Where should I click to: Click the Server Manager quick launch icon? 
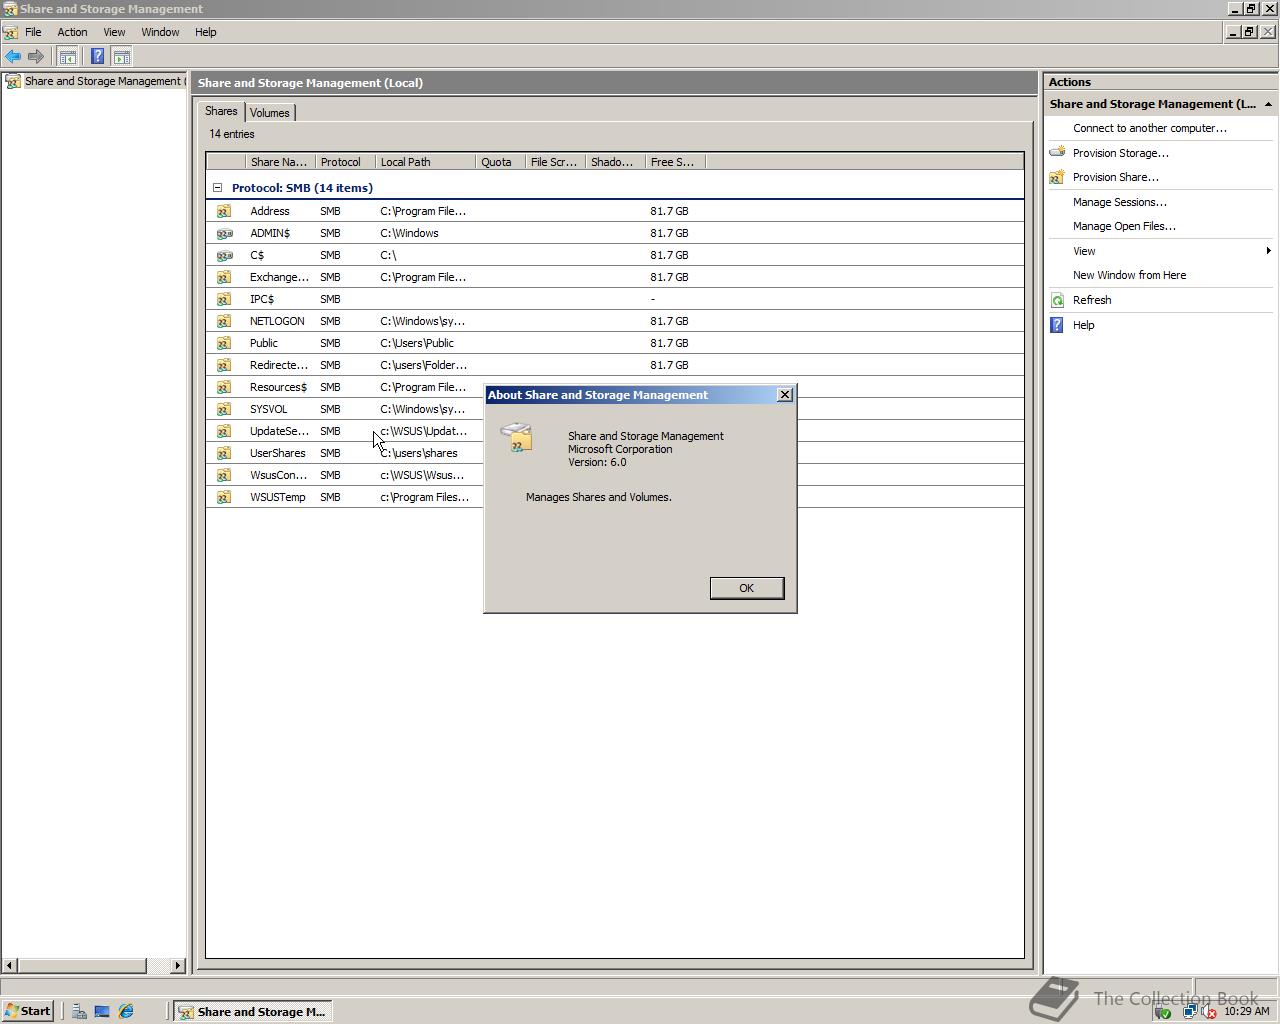click(79, 1011)
